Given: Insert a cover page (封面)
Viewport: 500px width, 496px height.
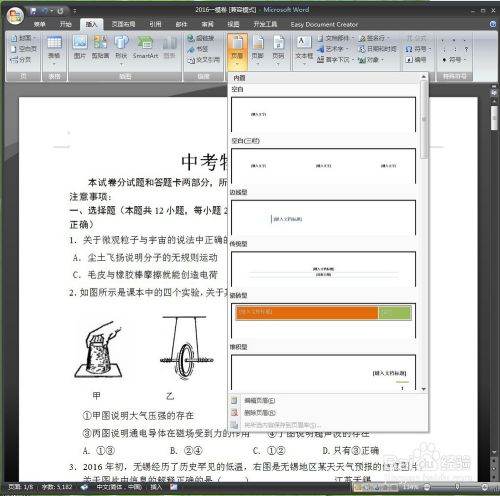Looking at the screenshot, I should [22, 38].
